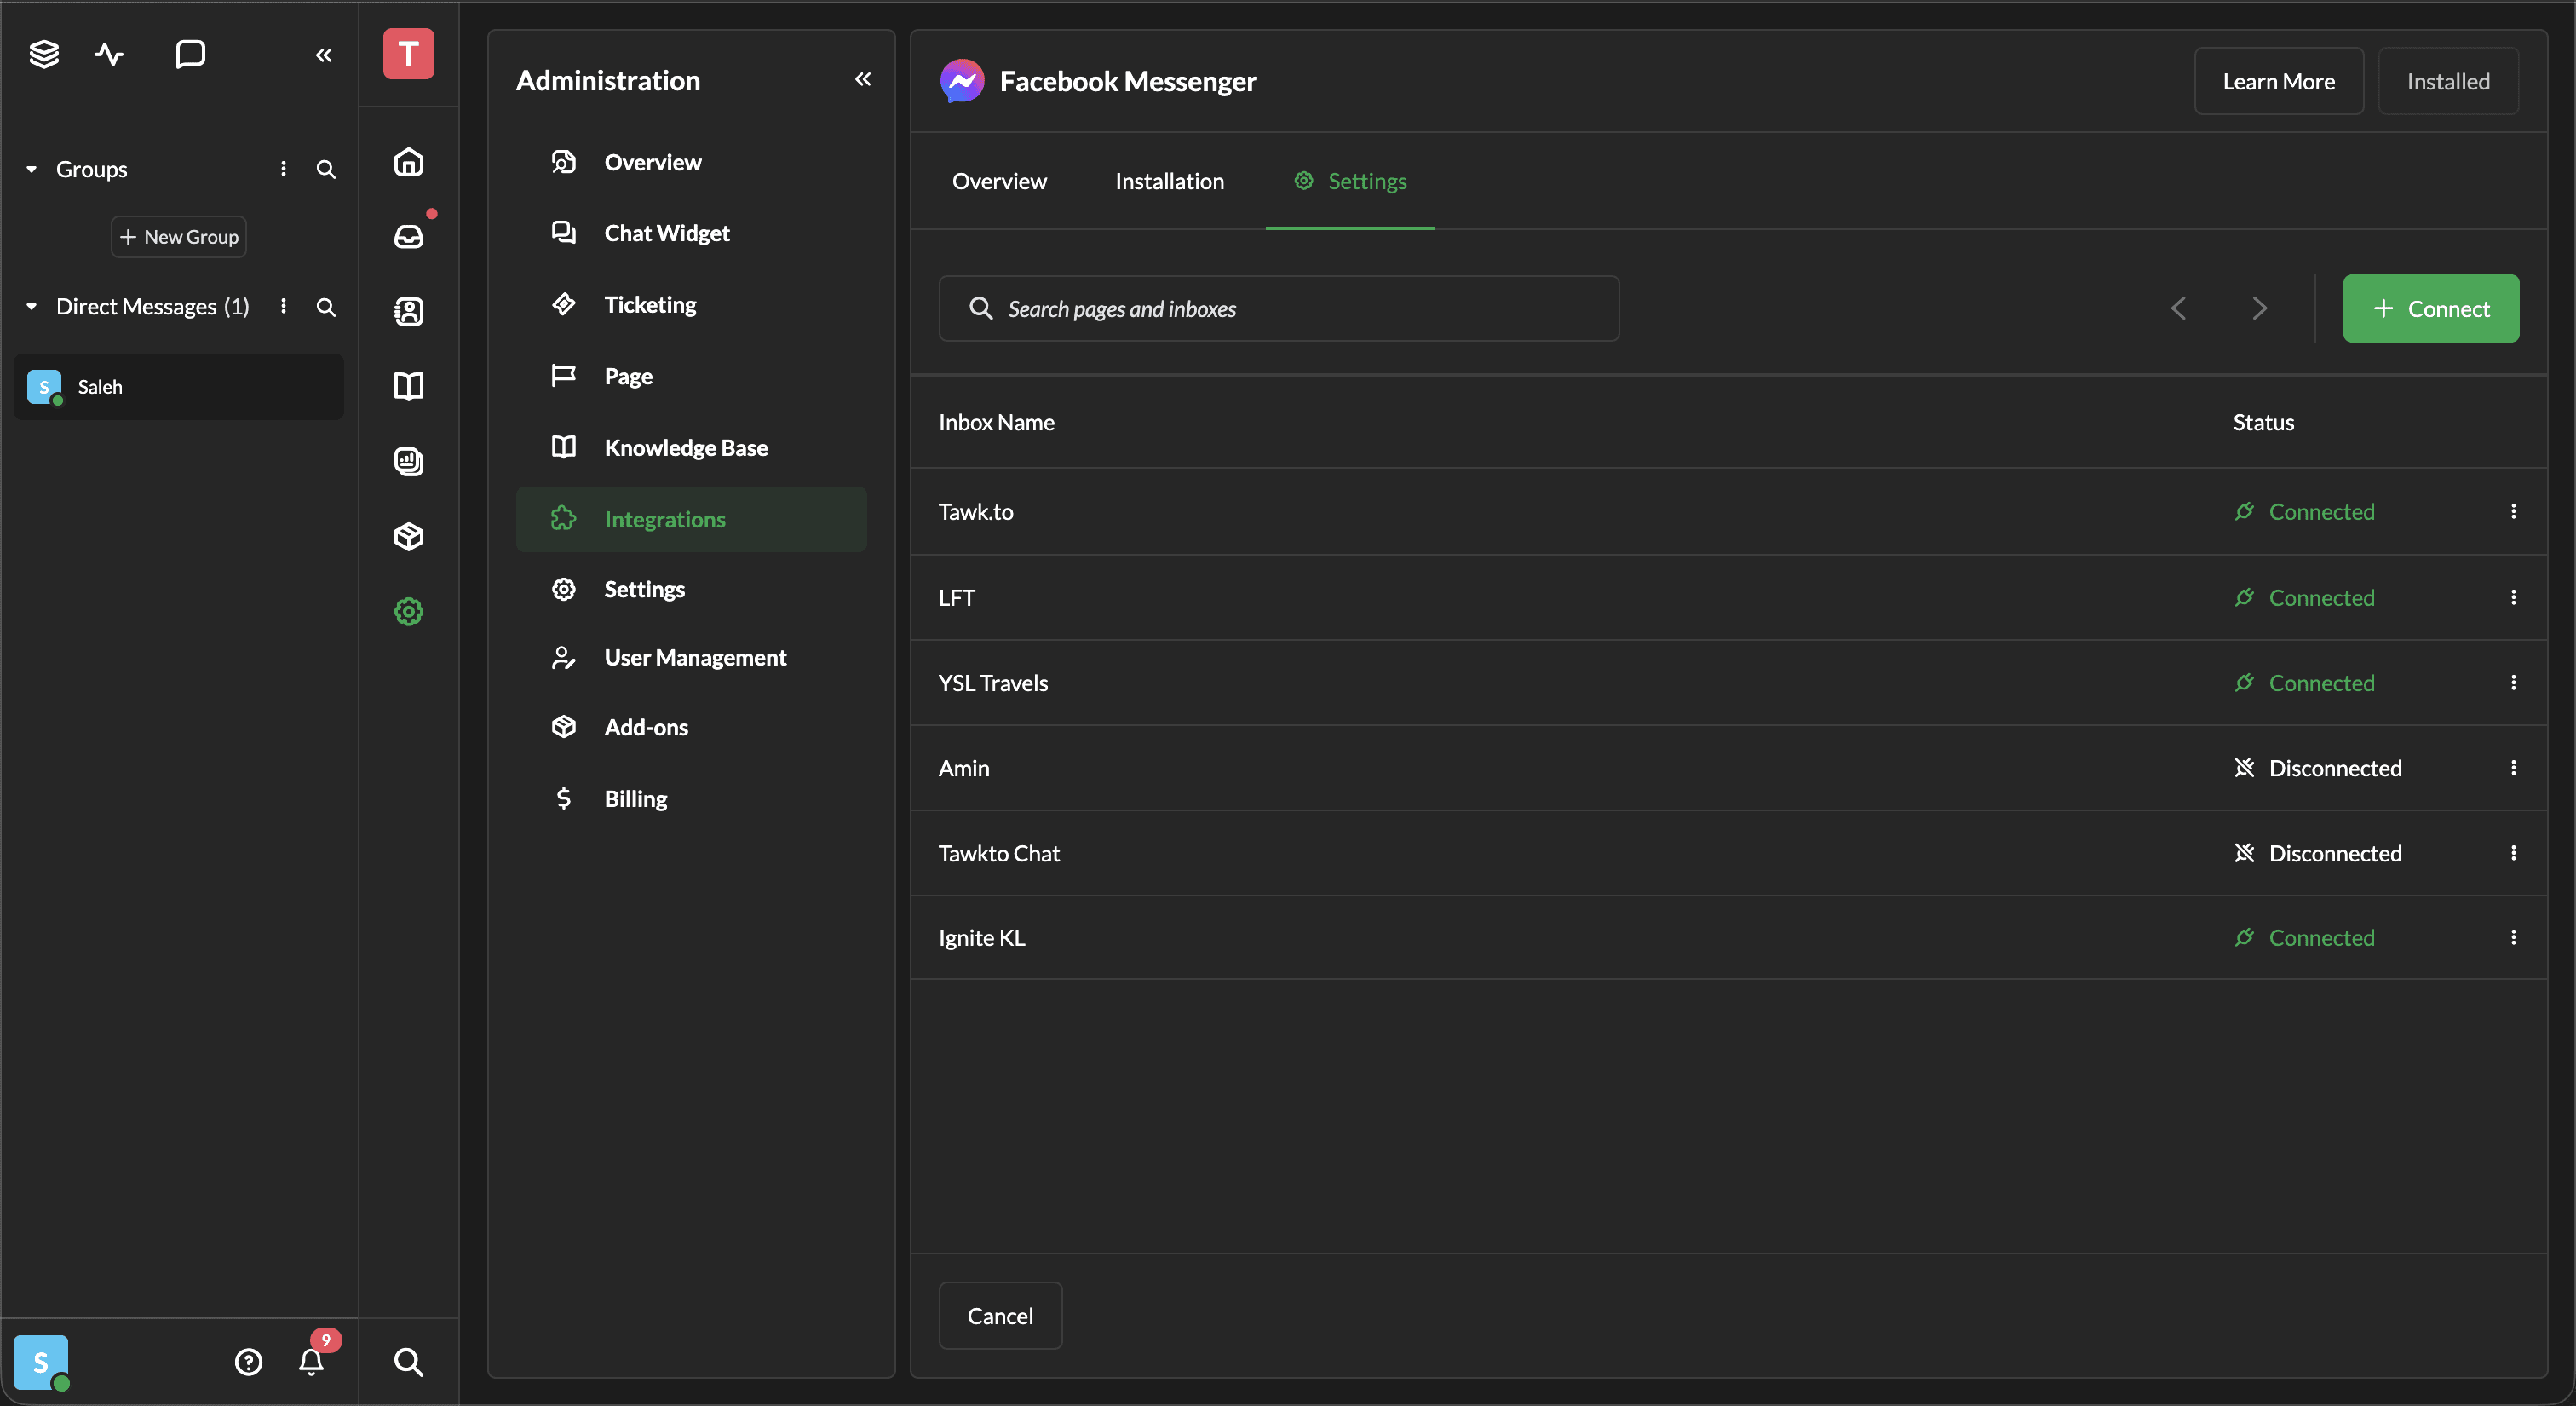Click the Search pages and inboxes field

coord(1279,308)
